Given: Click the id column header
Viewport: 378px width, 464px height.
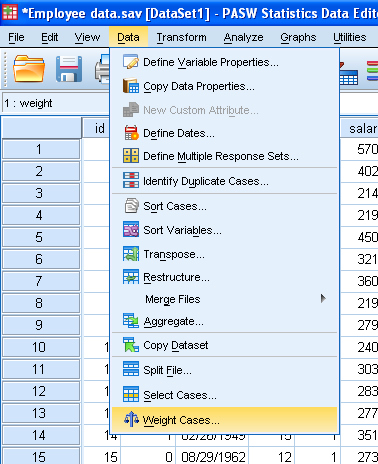Looking at the screenshot, I should click(96, 128).
